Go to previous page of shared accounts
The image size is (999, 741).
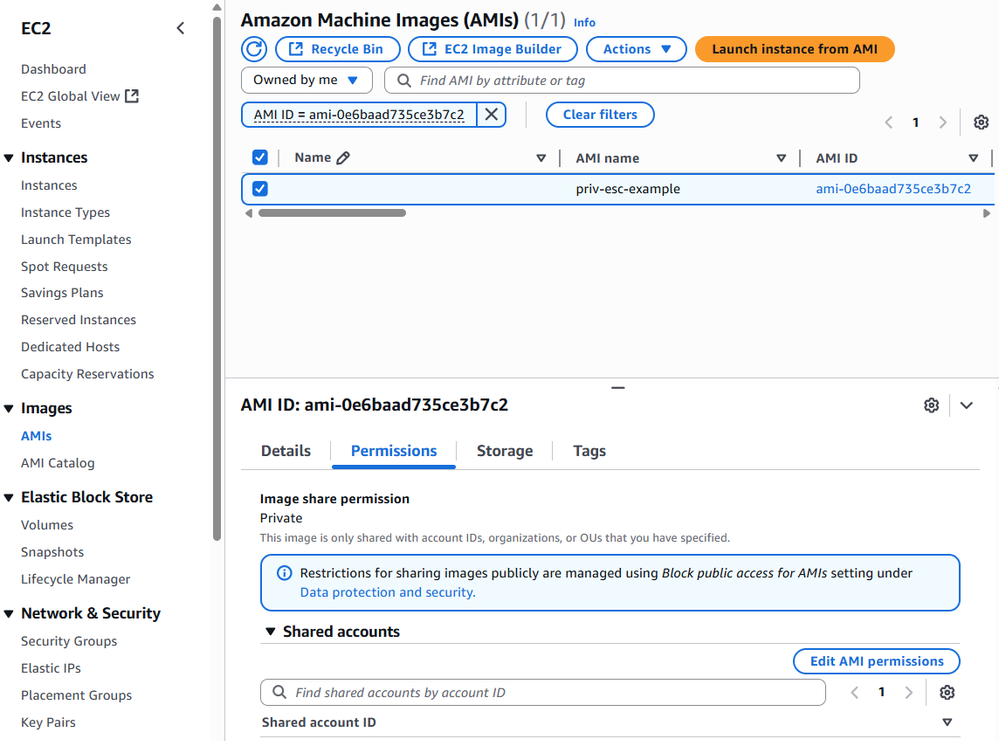855,693
